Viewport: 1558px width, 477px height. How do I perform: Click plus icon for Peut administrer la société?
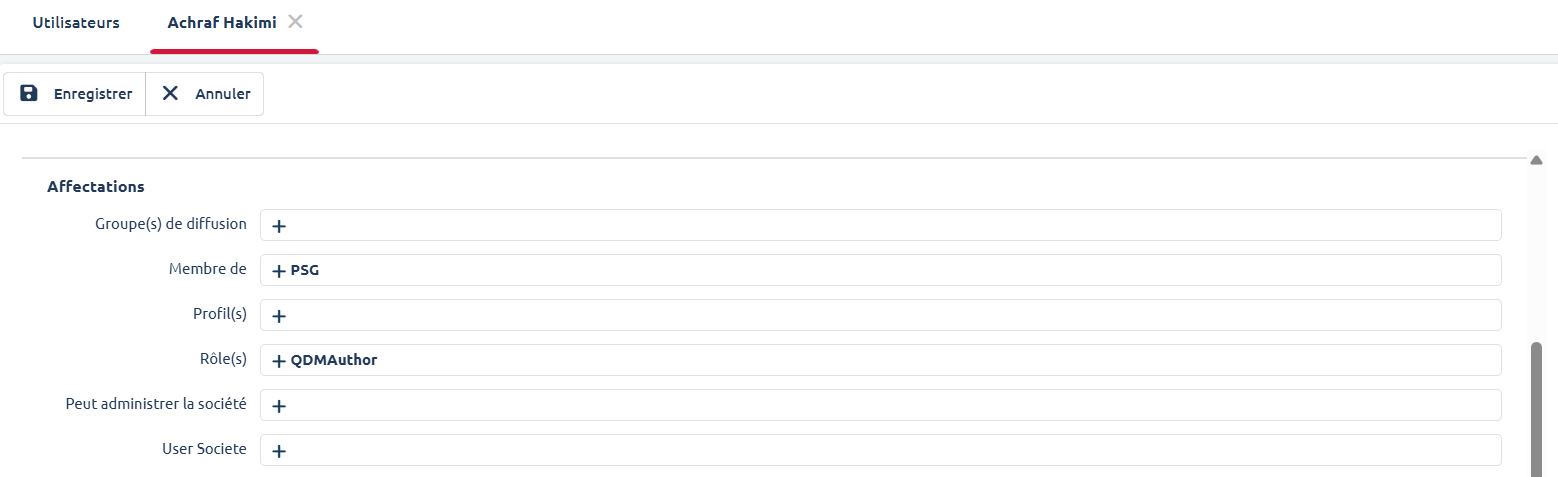279,406
